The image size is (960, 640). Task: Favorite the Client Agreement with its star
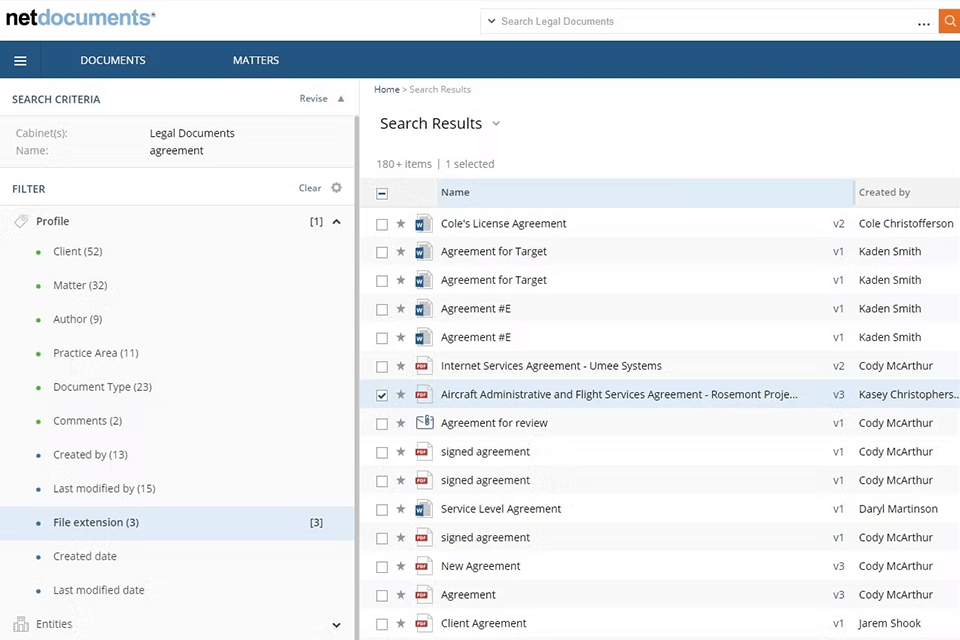coord(401,624)
